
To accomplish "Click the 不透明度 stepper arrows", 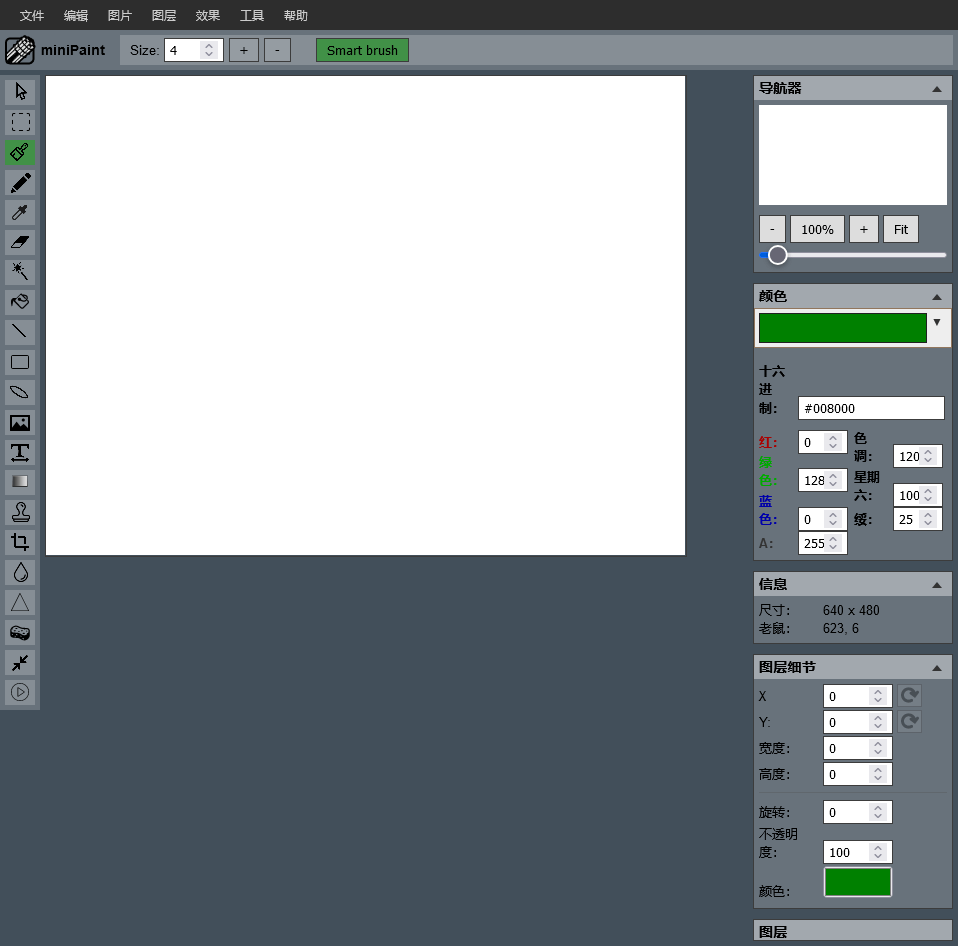I will (x=878, y=852).
